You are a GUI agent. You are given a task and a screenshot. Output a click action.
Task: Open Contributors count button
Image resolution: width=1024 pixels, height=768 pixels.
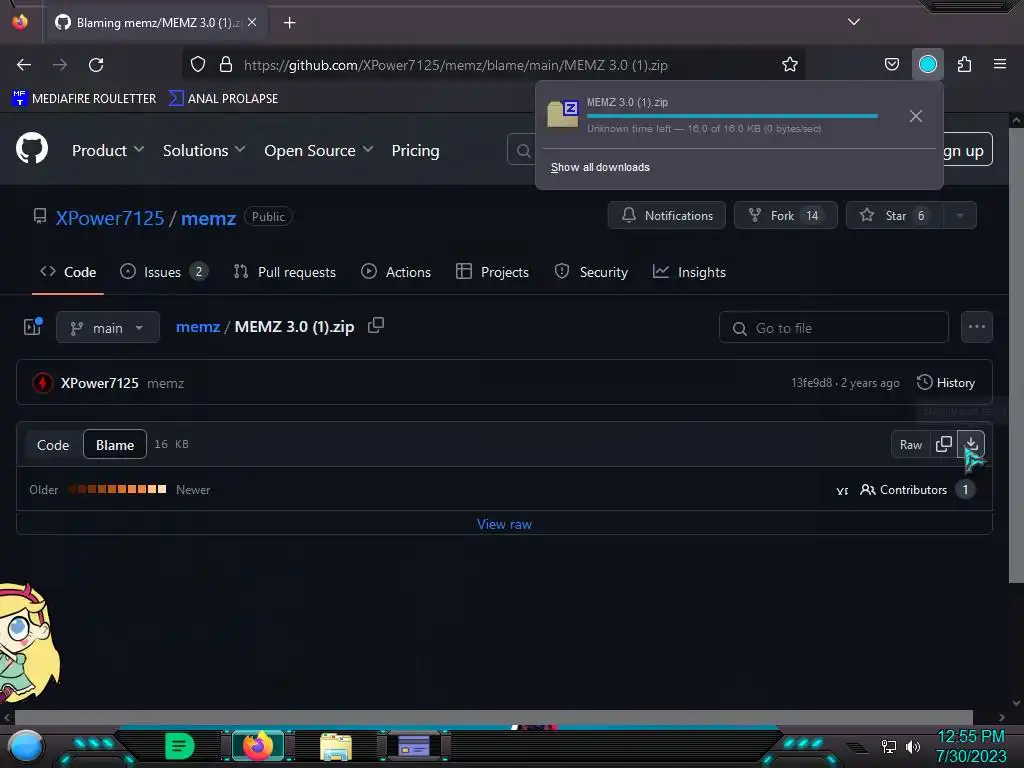[x=918, y=489]
